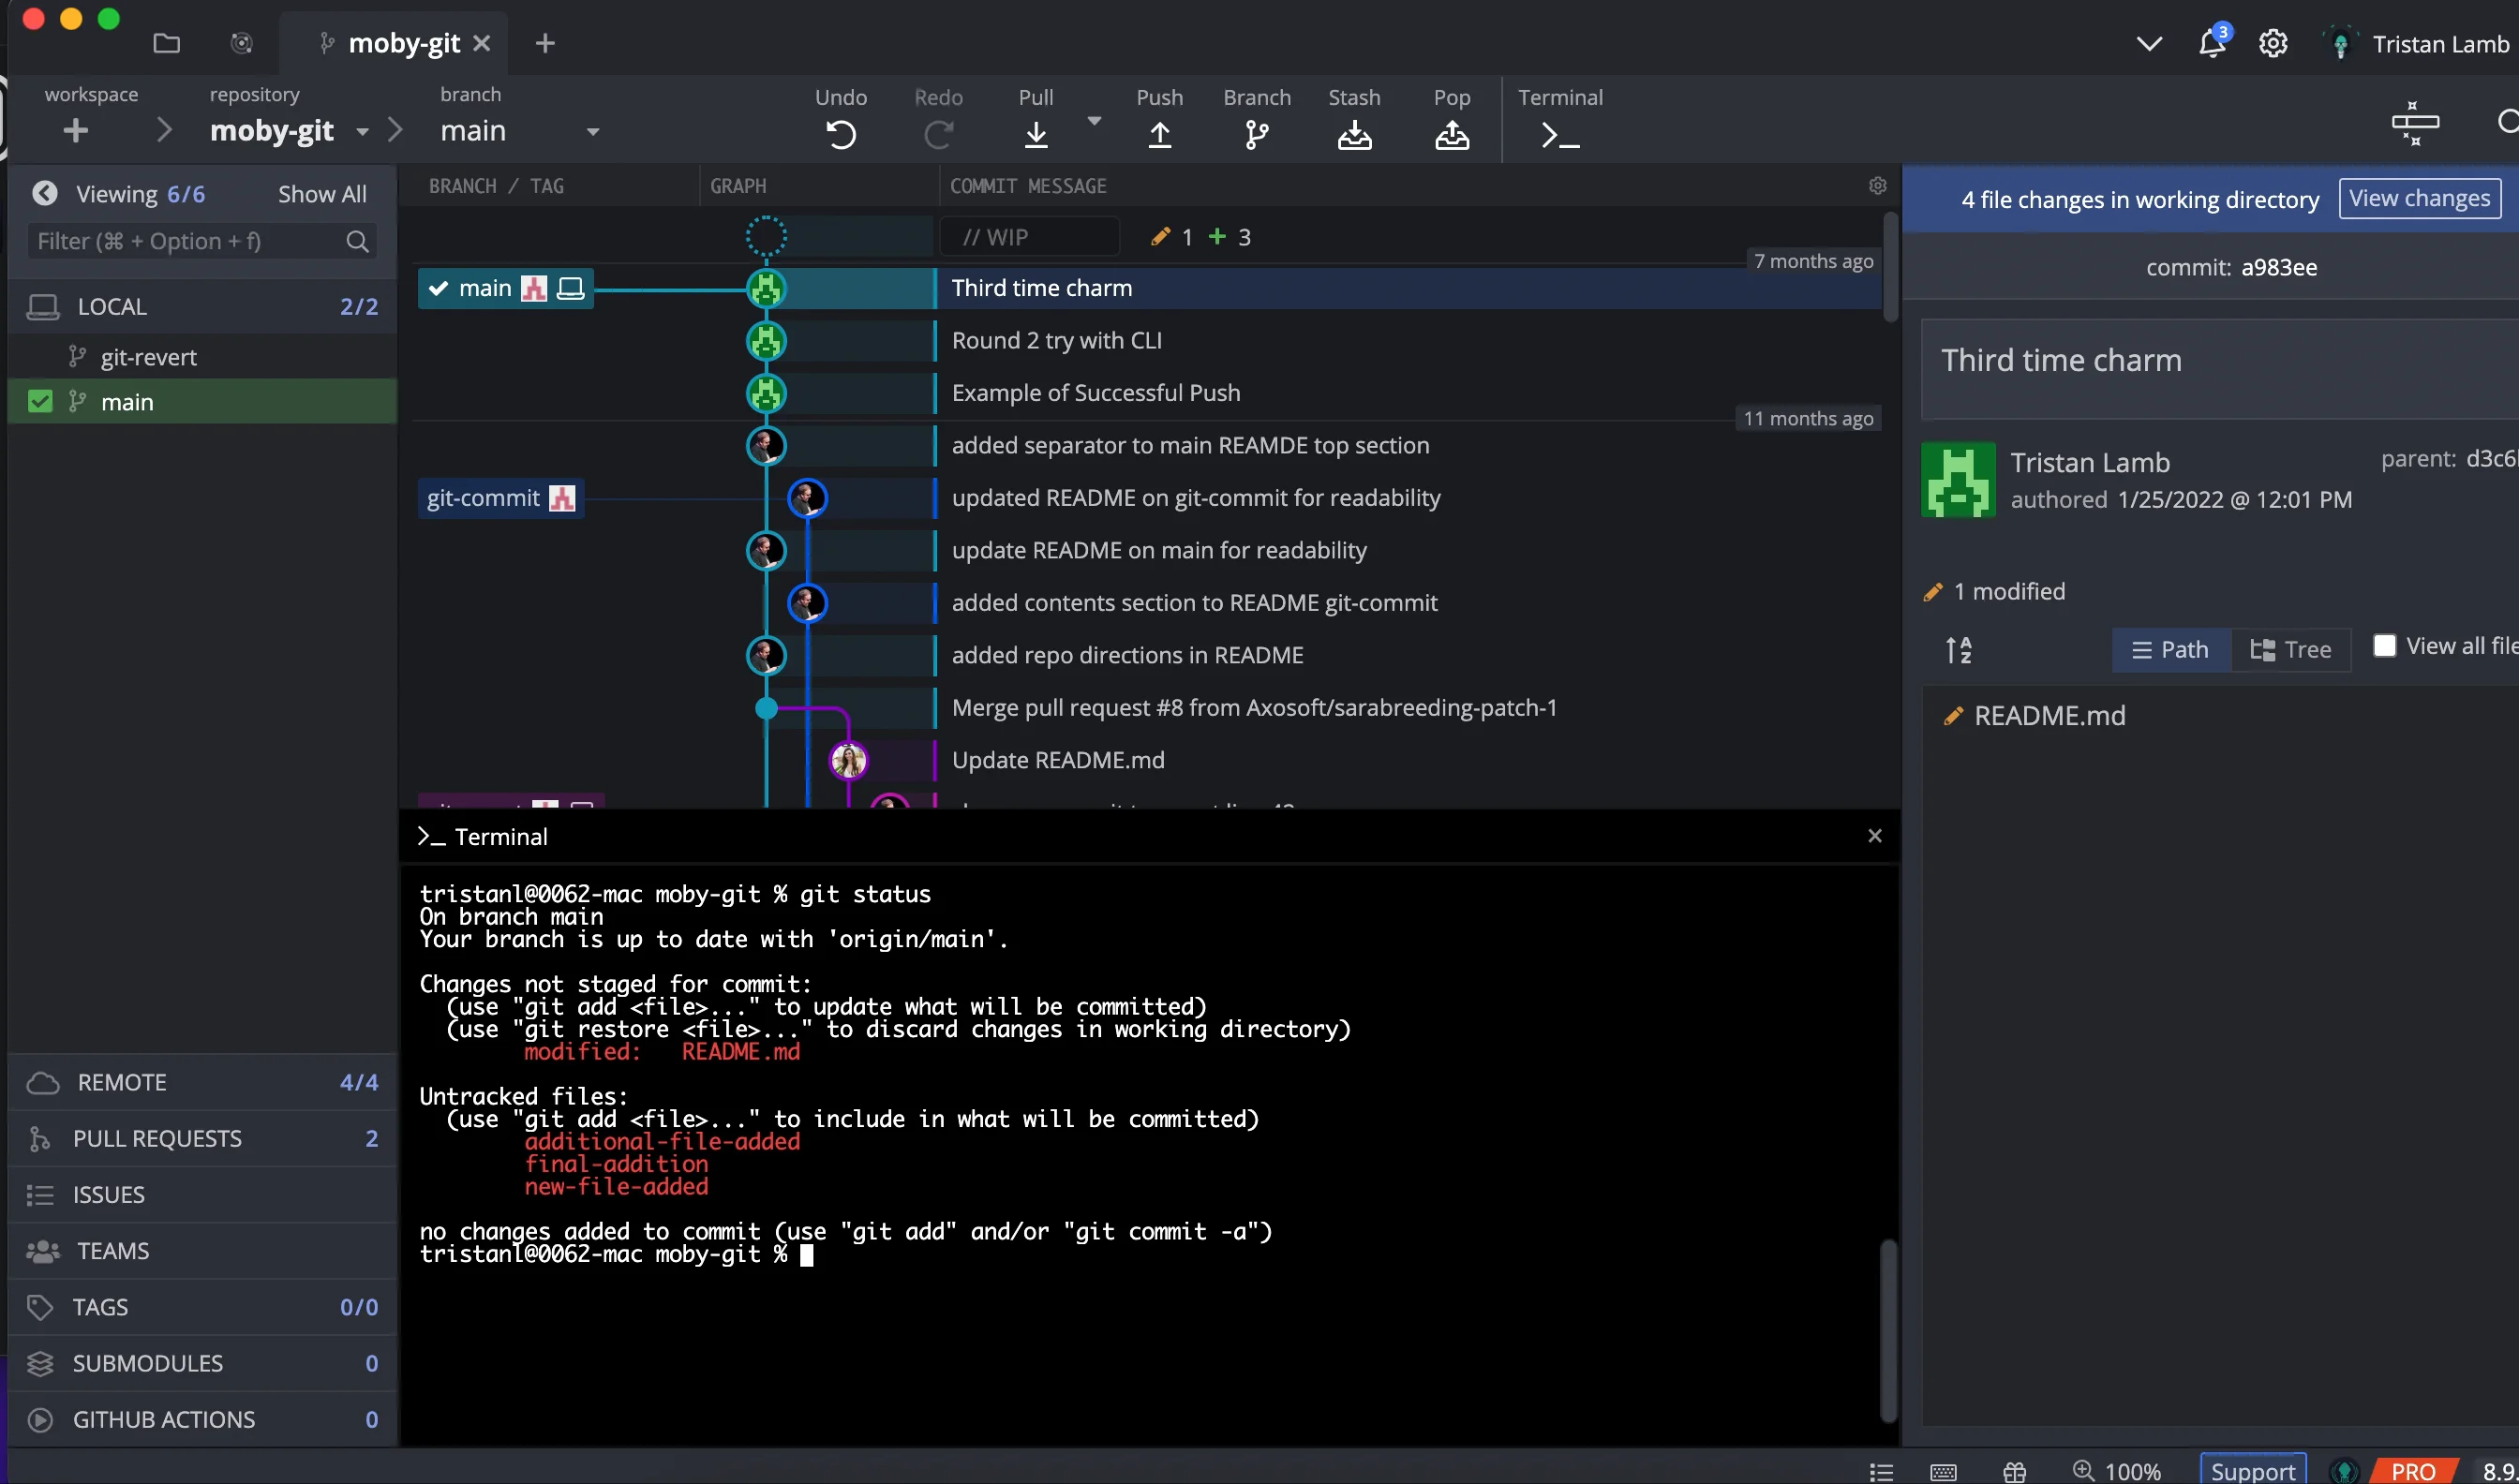Viewport: 2519px width, 1484px height.
Task: Click the Undo toolbar icon
Action: tap(840, 134)
